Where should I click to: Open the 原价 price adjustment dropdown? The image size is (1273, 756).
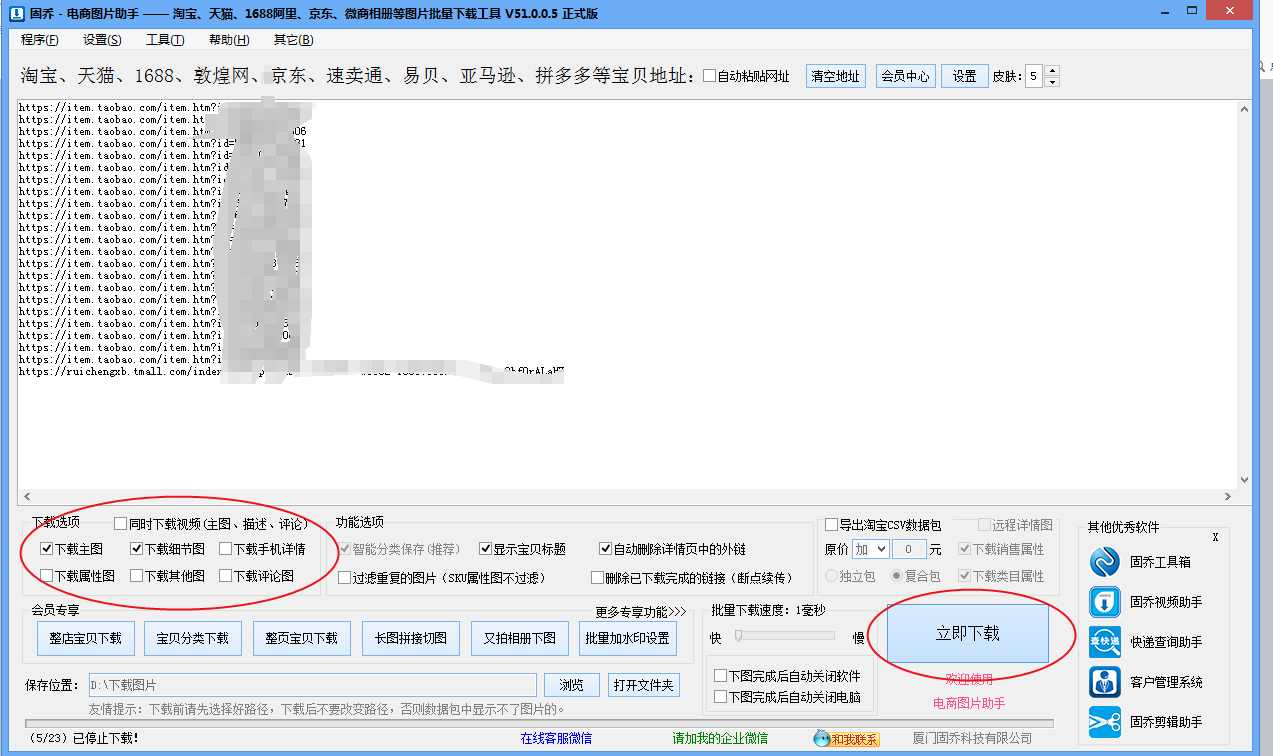pos(870,548)
